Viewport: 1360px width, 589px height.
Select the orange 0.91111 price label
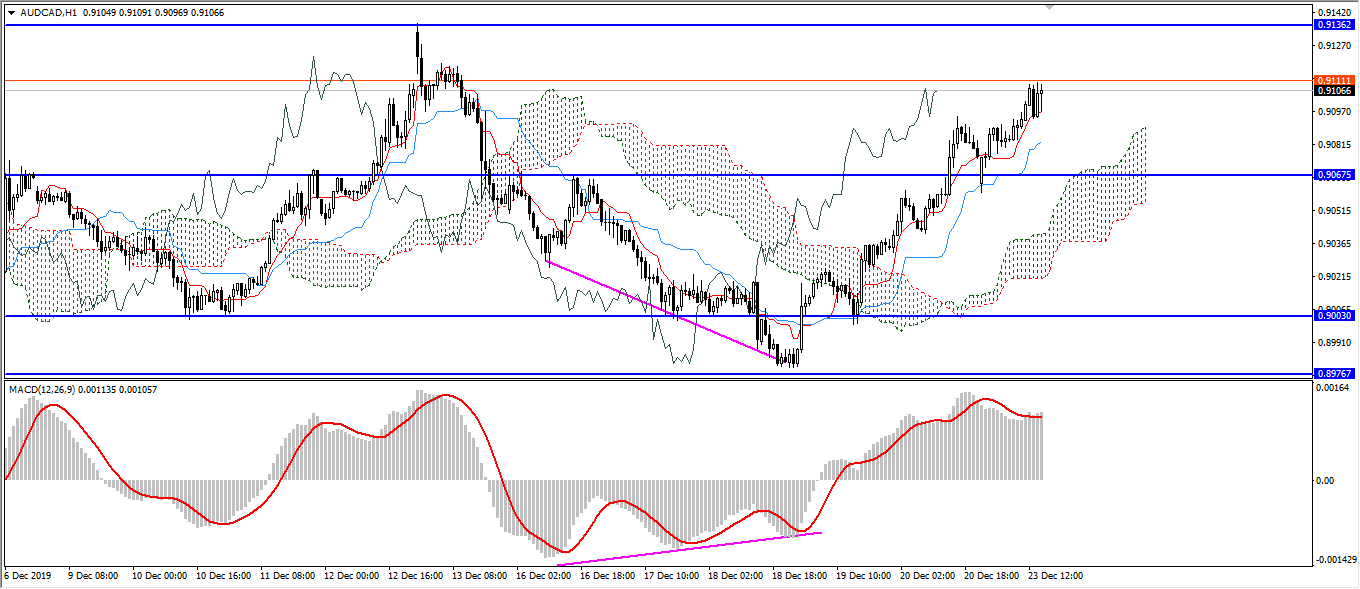click(x=1334, y=80)
